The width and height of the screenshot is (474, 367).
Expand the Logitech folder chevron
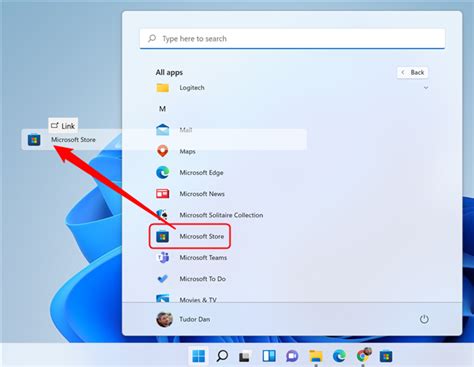click(x=426, y=88)
